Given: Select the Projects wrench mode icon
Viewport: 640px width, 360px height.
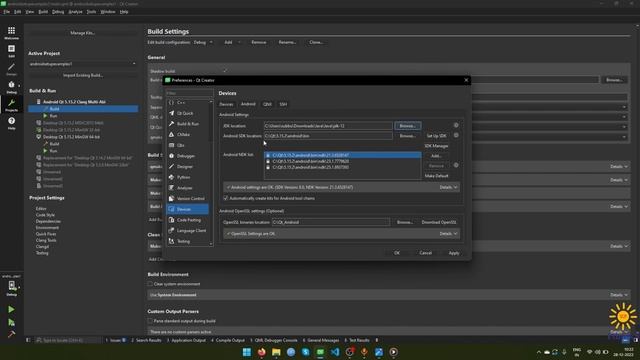Looking at the screenshot, I should click(x=11, y=105).
